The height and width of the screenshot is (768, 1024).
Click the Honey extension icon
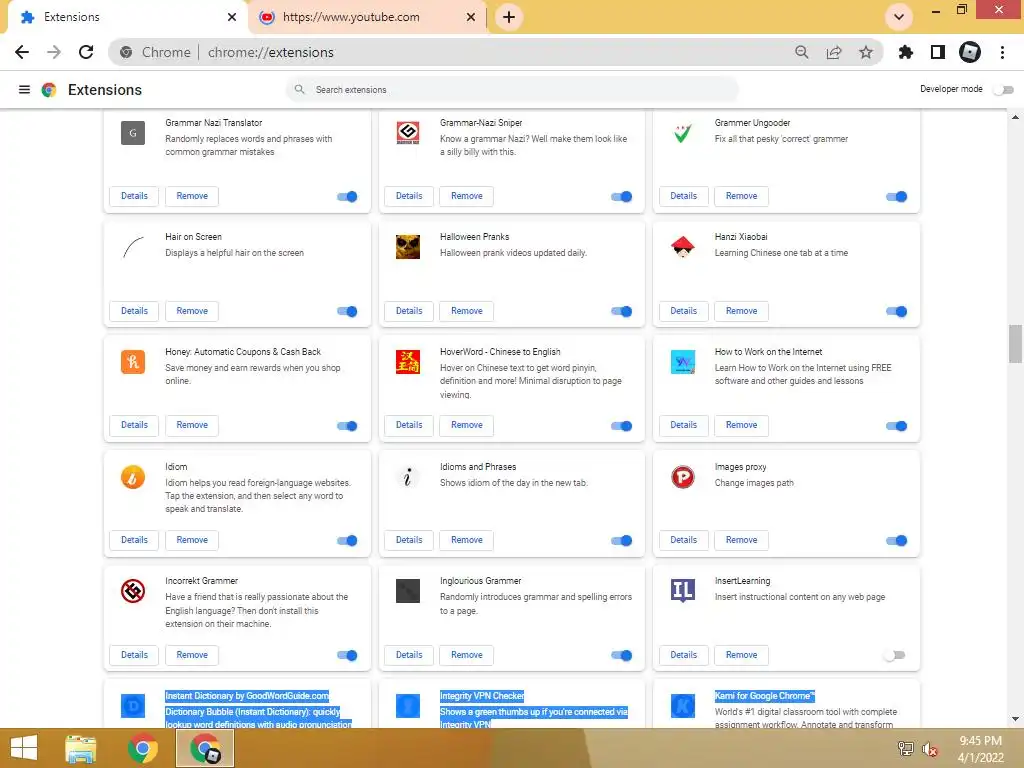(x=133, y=362)
